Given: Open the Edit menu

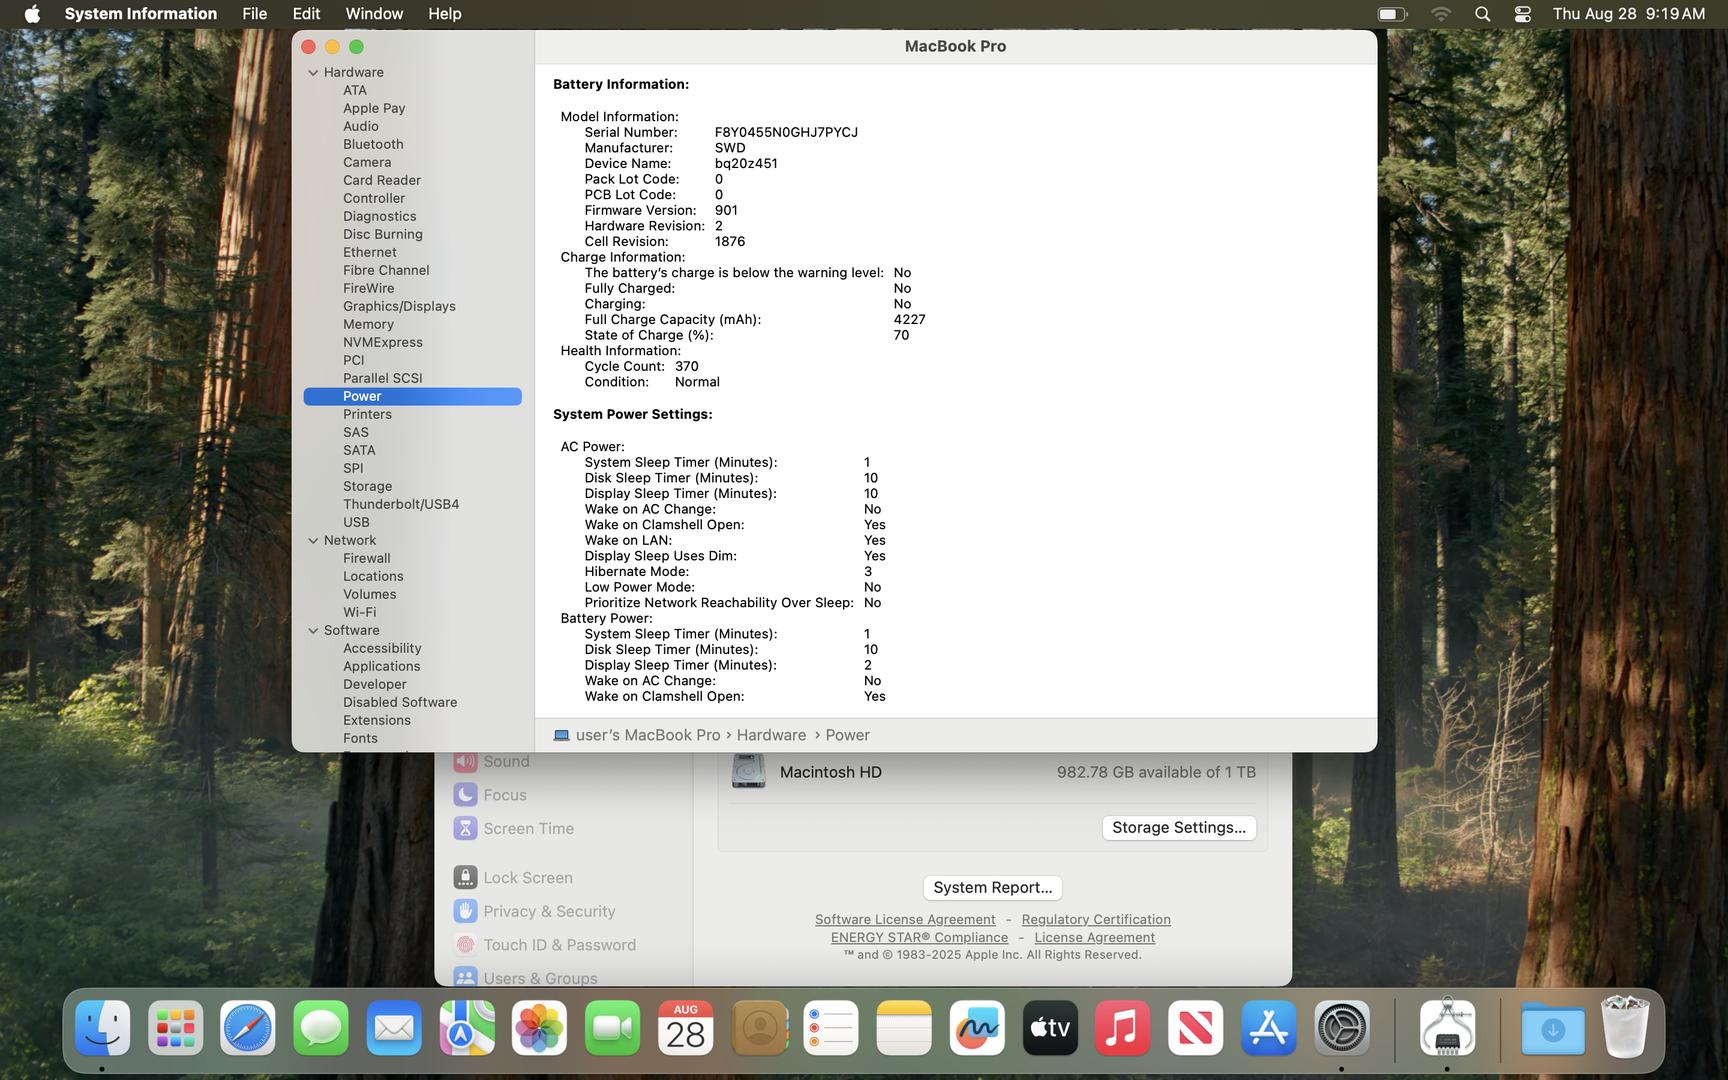Looking at the screenshot, I should (x=306, y=14).
